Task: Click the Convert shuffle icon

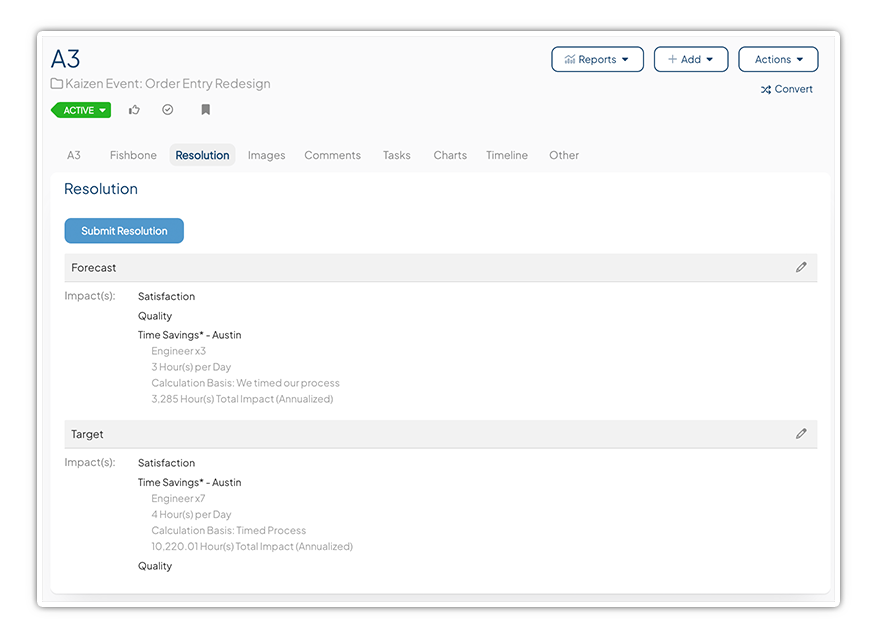Action: (766, 90)
